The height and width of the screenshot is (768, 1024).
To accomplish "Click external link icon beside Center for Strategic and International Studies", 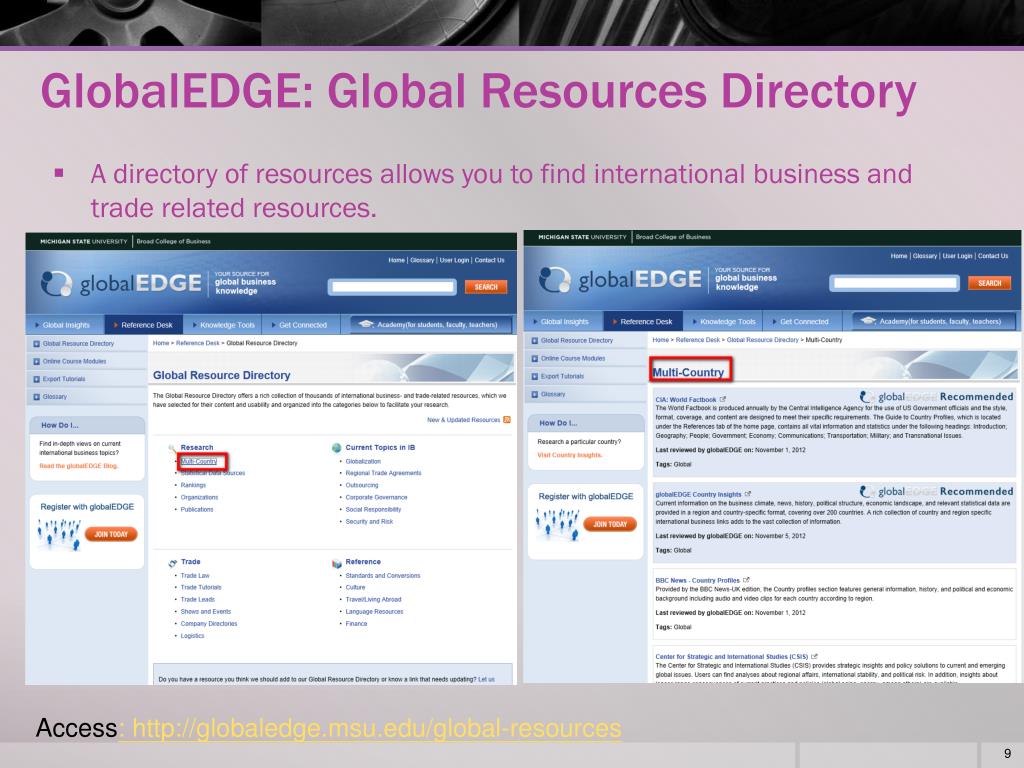I will pos(814,656).
